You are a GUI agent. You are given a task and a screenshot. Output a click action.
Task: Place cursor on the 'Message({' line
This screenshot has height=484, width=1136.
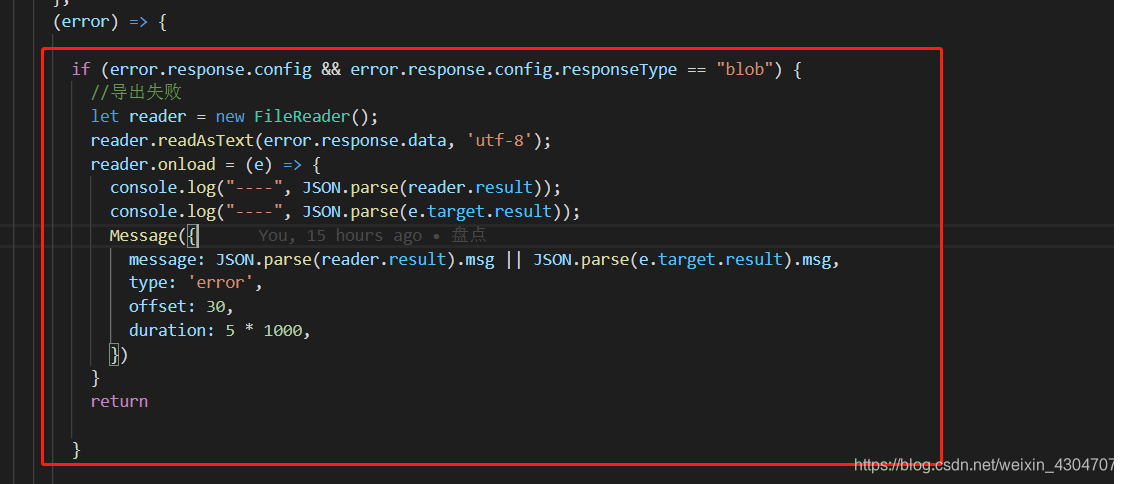point(154,235)
